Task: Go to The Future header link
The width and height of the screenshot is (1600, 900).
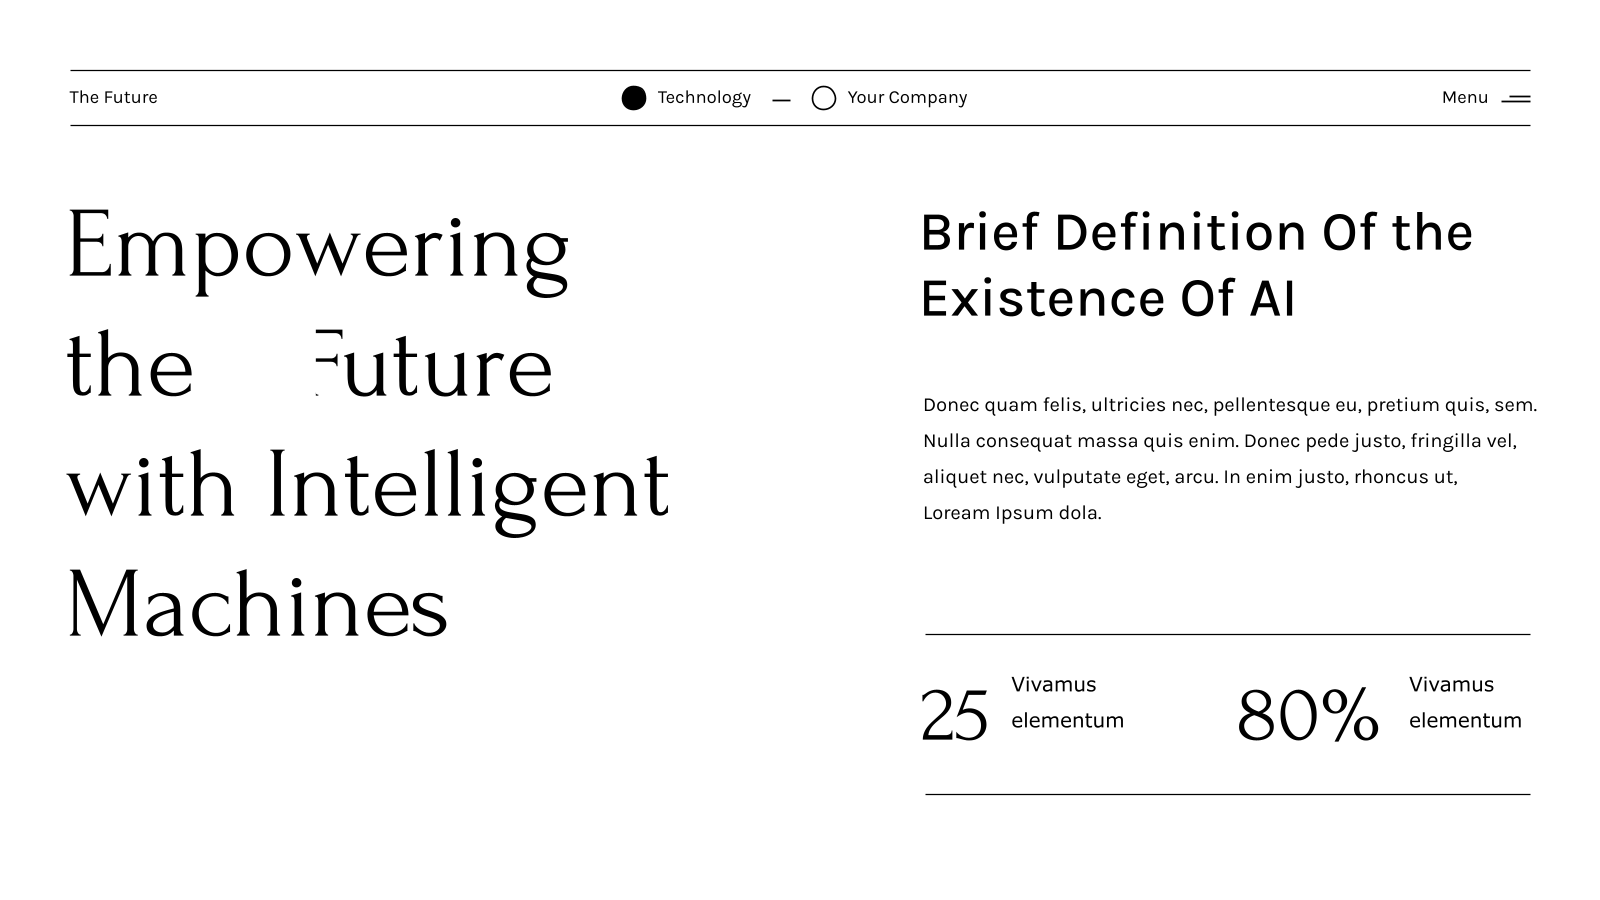Action: [113, 97]
